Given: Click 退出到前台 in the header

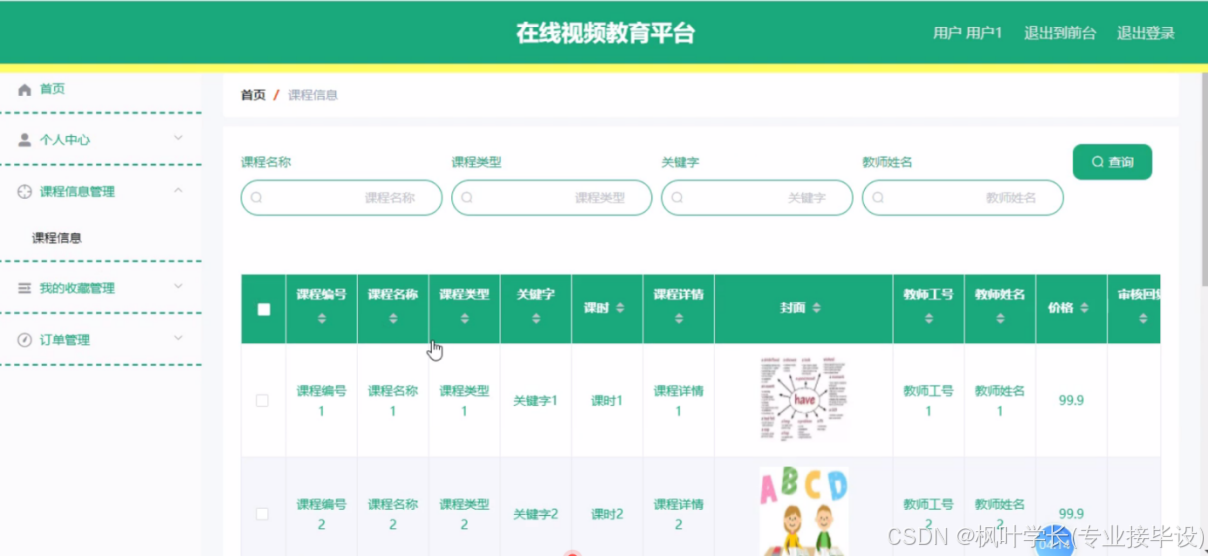Looking at the screenshot, I should tap(1060, 33).
